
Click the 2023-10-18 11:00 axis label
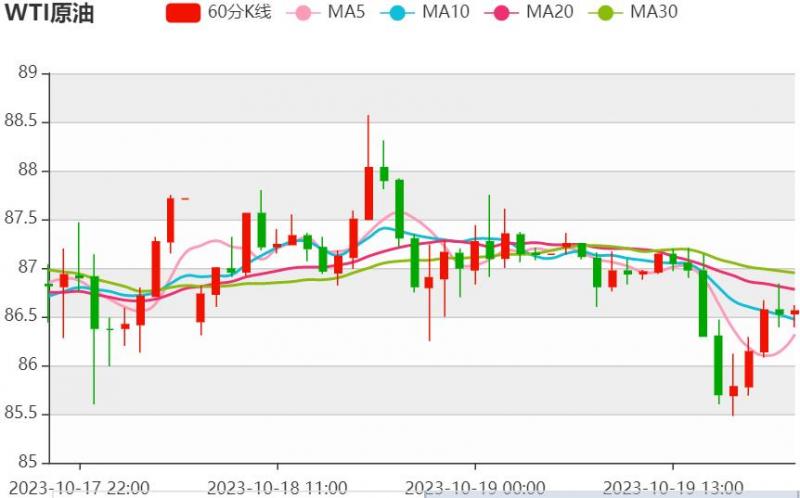pos(278,488)
